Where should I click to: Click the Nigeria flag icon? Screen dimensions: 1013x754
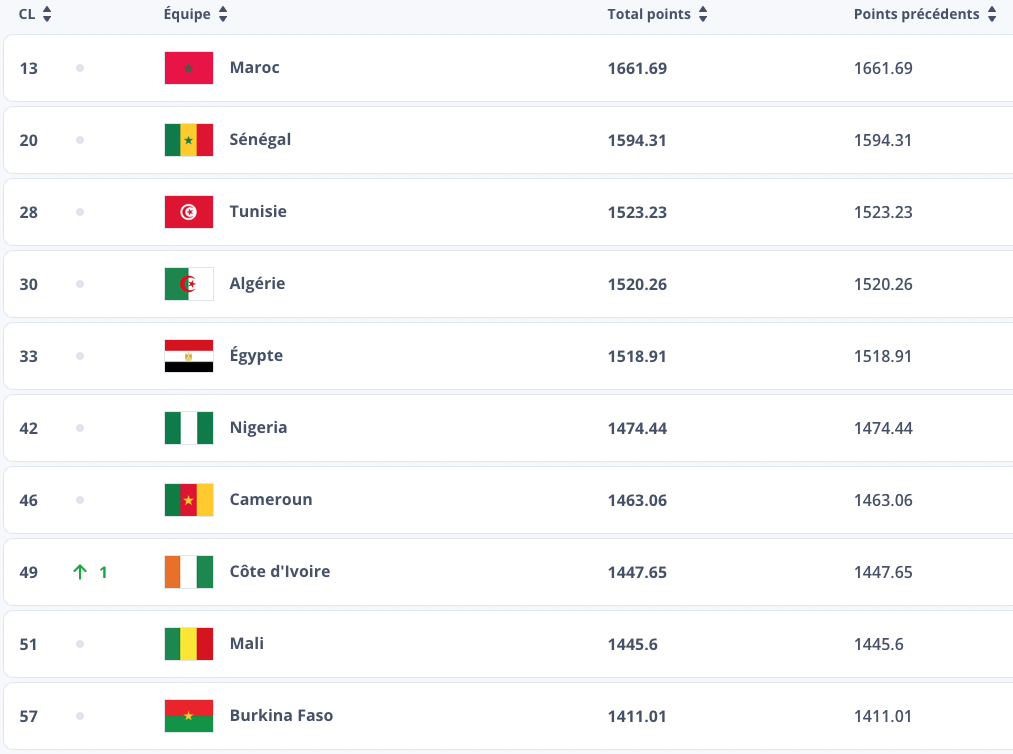[188, 428]
